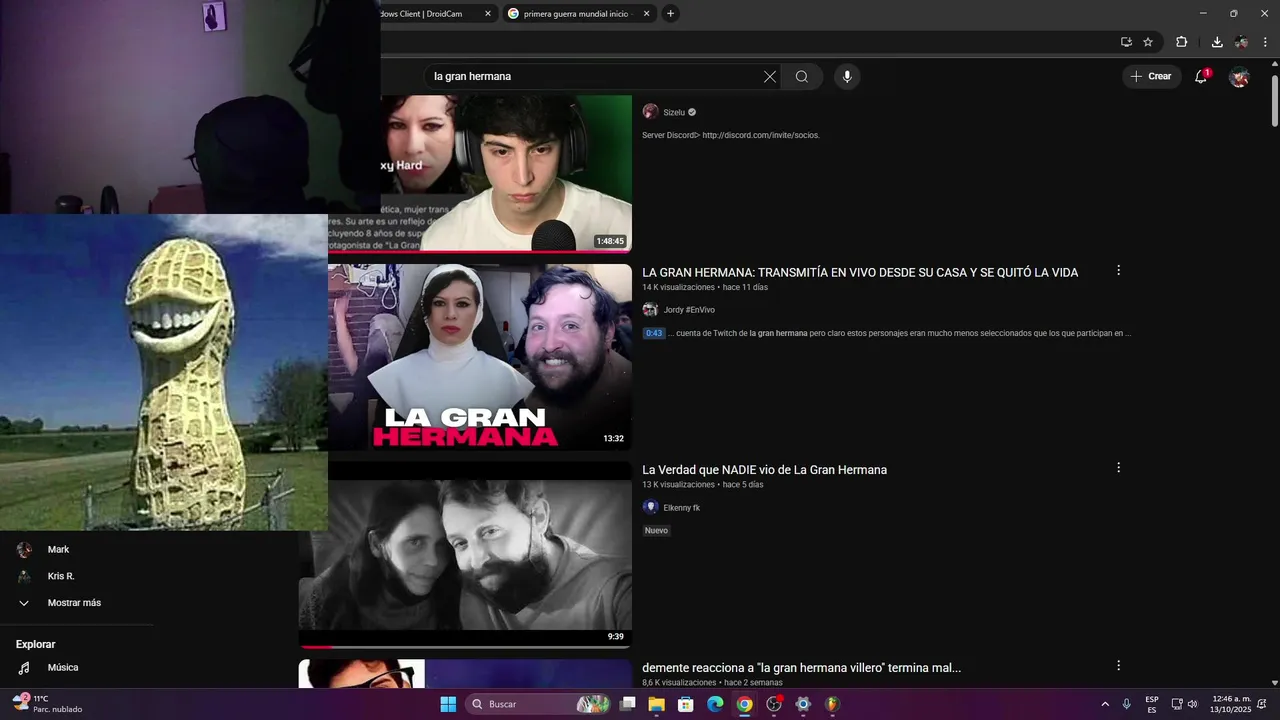Switch the ESP ES input language
The height and width of the screenshot is (720, 1280).
pyautogui.click(x=1152, y=704)
